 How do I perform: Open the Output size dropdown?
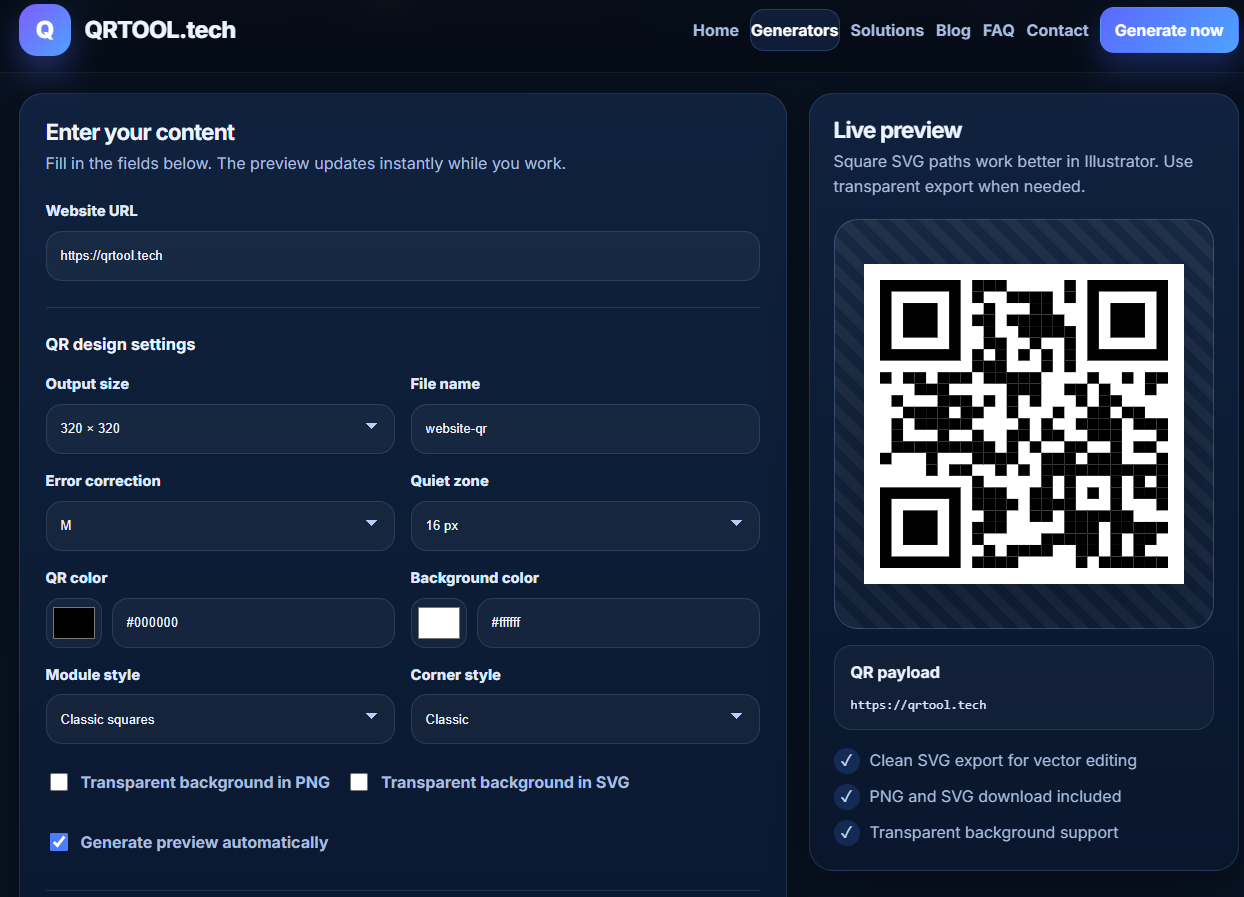(x=220, y=428)
